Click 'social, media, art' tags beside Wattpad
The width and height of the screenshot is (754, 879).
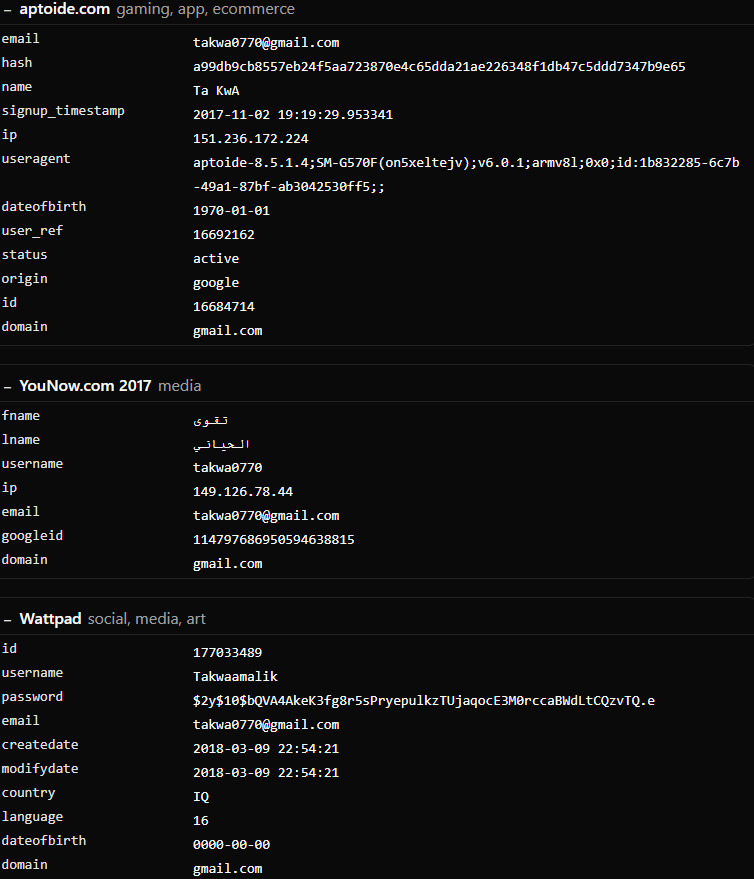(x=147, y=619)
